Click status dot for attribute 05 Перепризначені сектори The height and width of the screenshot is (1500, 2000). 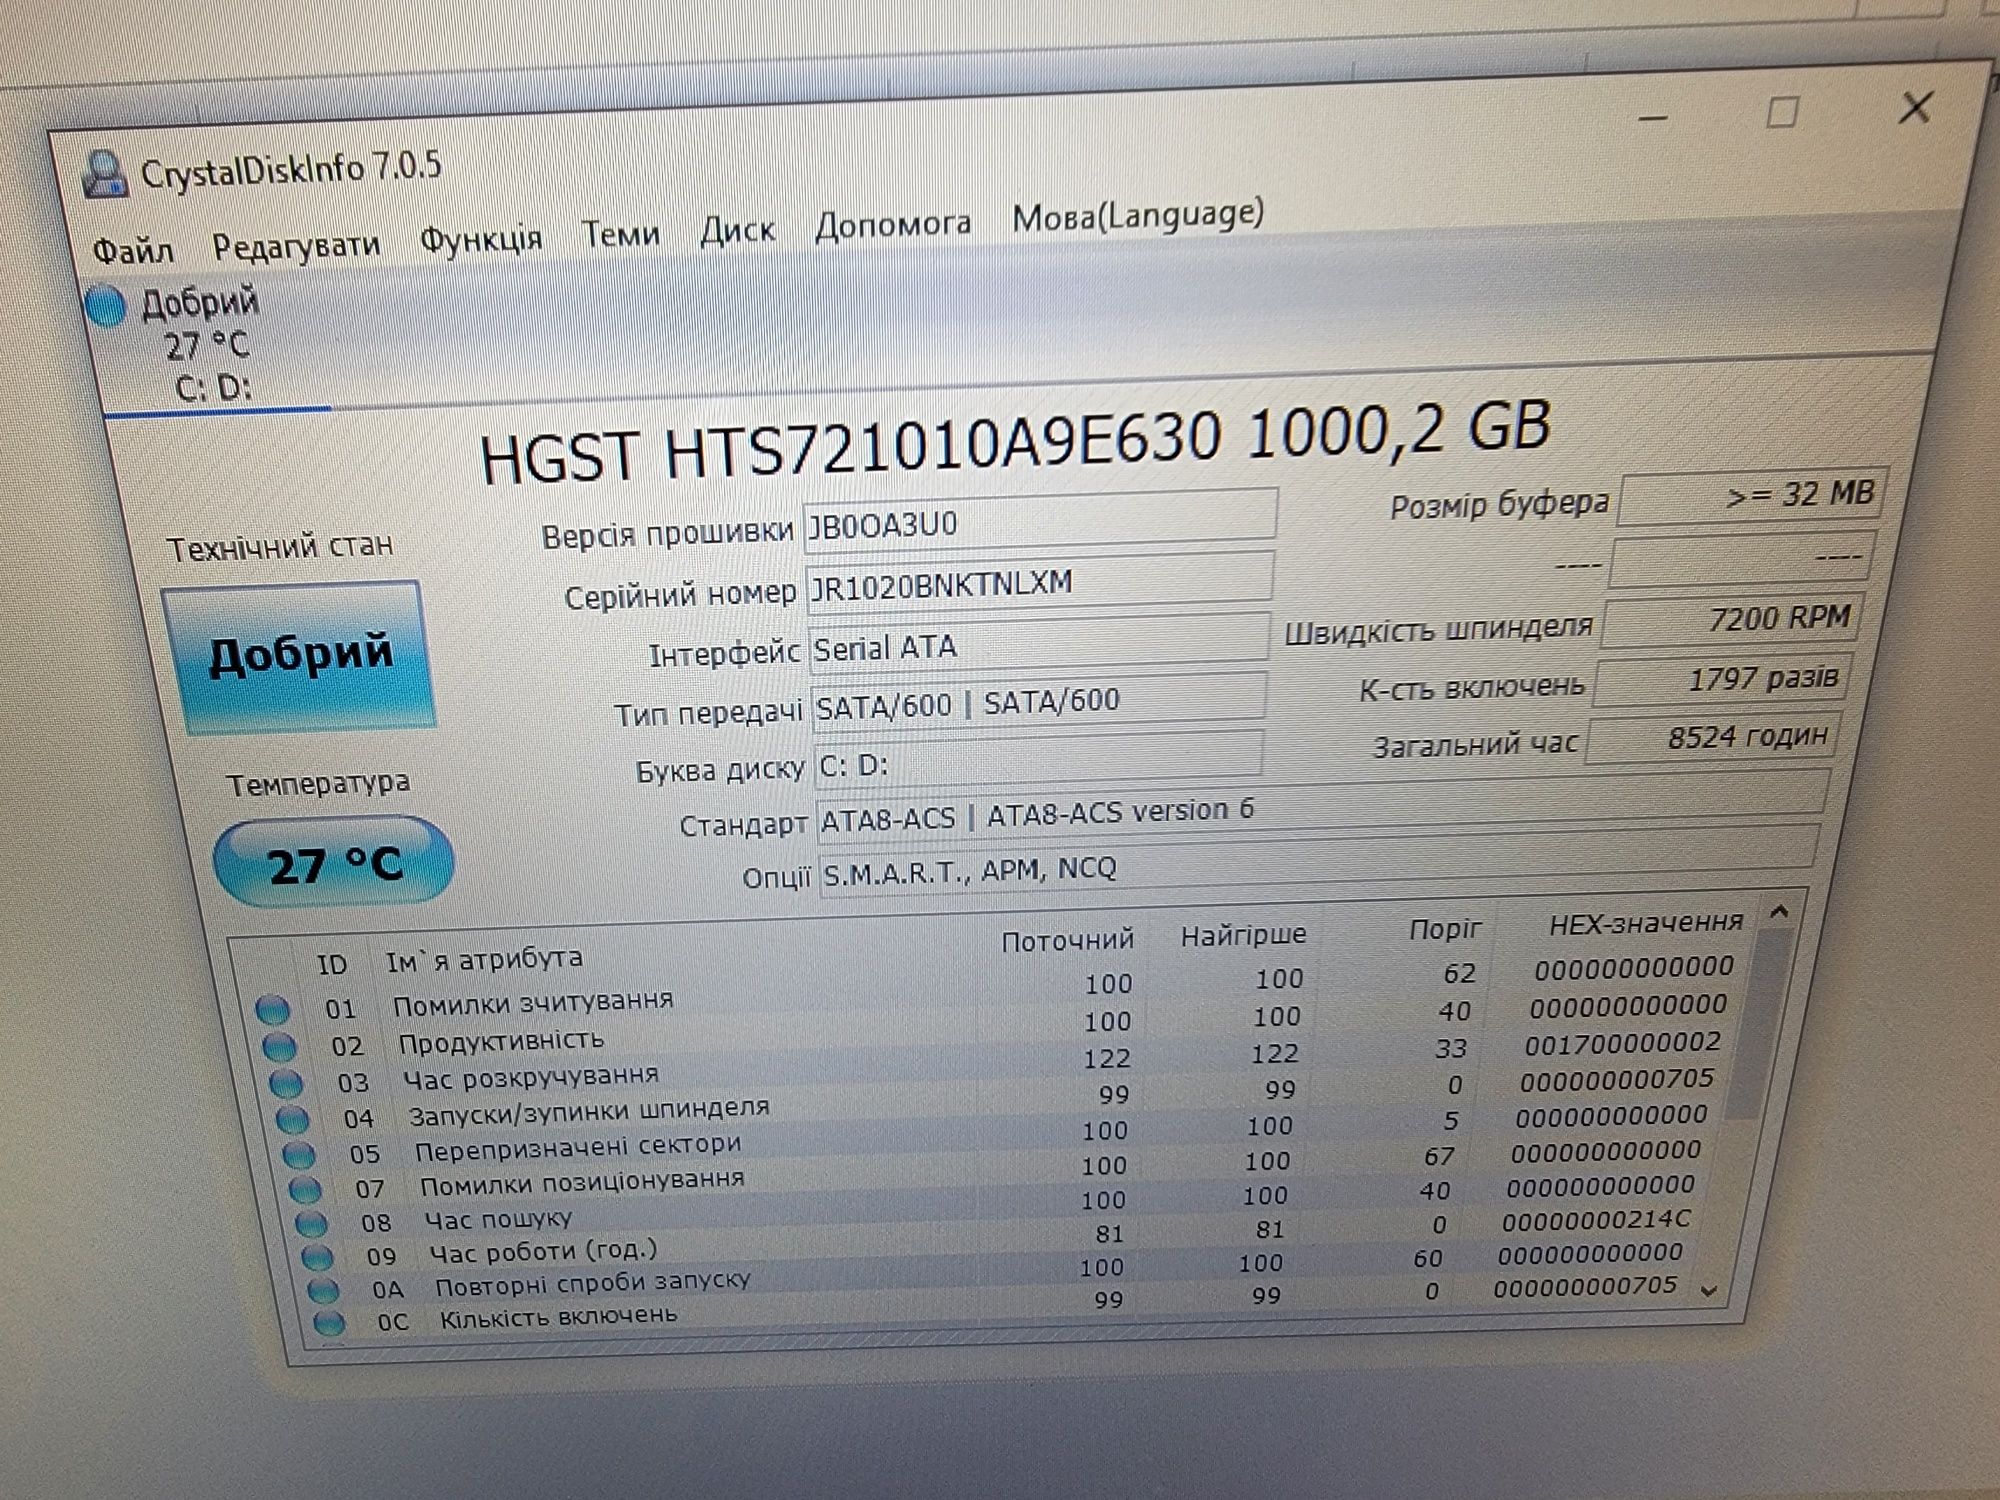[299, 1155]
